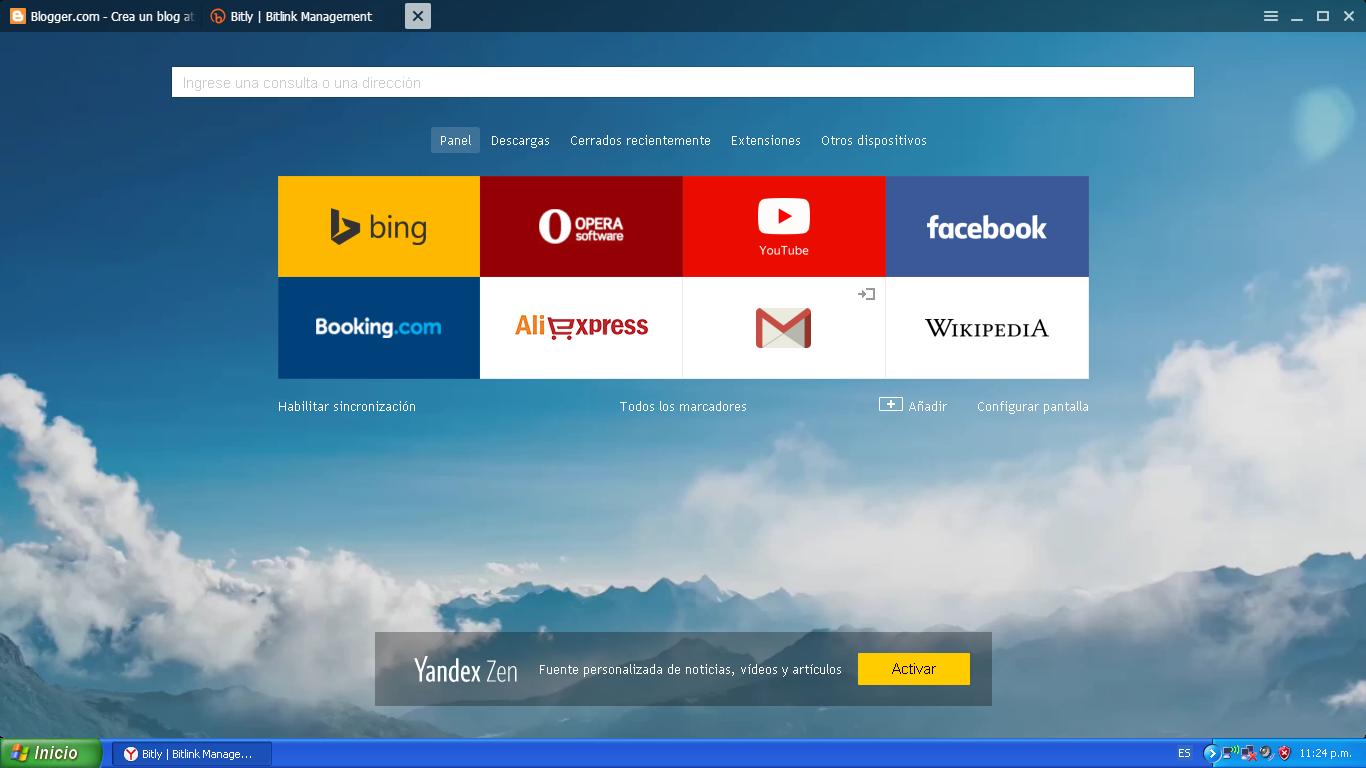Image resolution: width=1366 pixels, height=768 pixels.
Task: Open the browser hamburger menu
Action: pyautogui.click(x=1270, y=16)
